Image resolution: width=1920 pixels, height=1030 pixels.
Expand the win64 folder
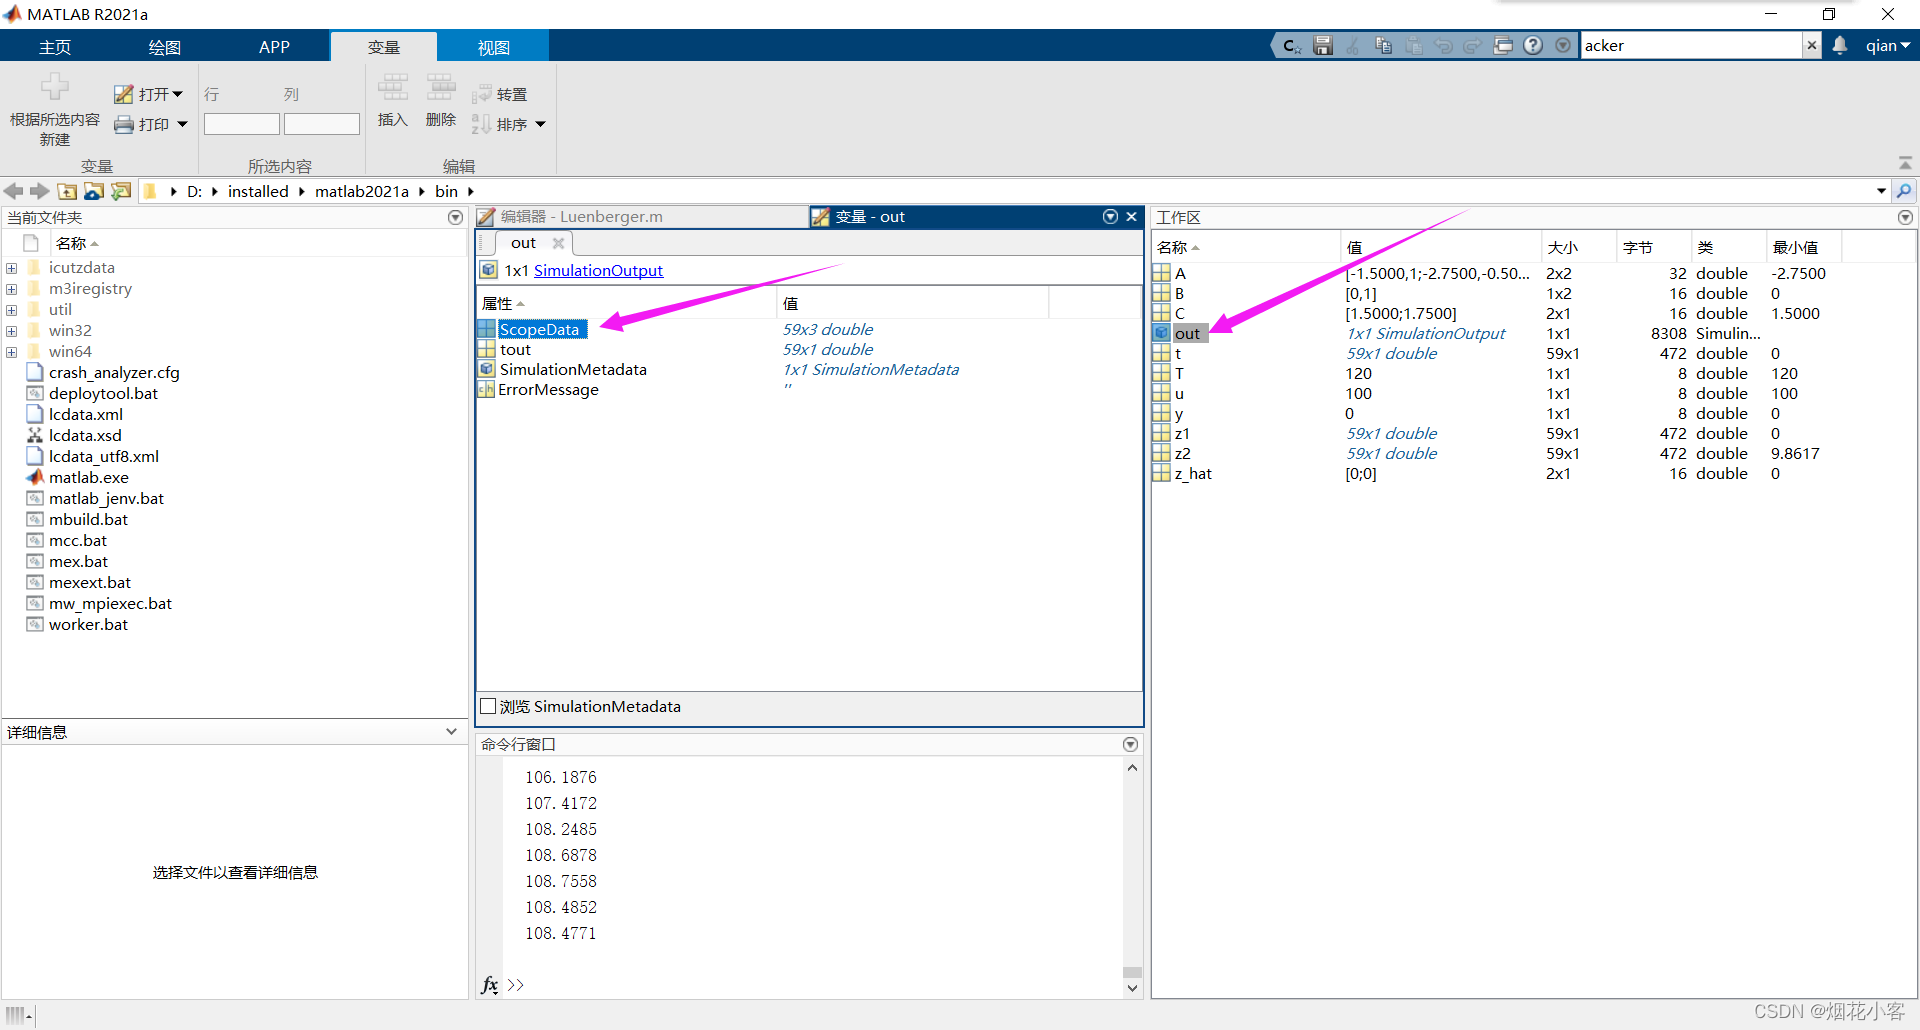[11, 352]
